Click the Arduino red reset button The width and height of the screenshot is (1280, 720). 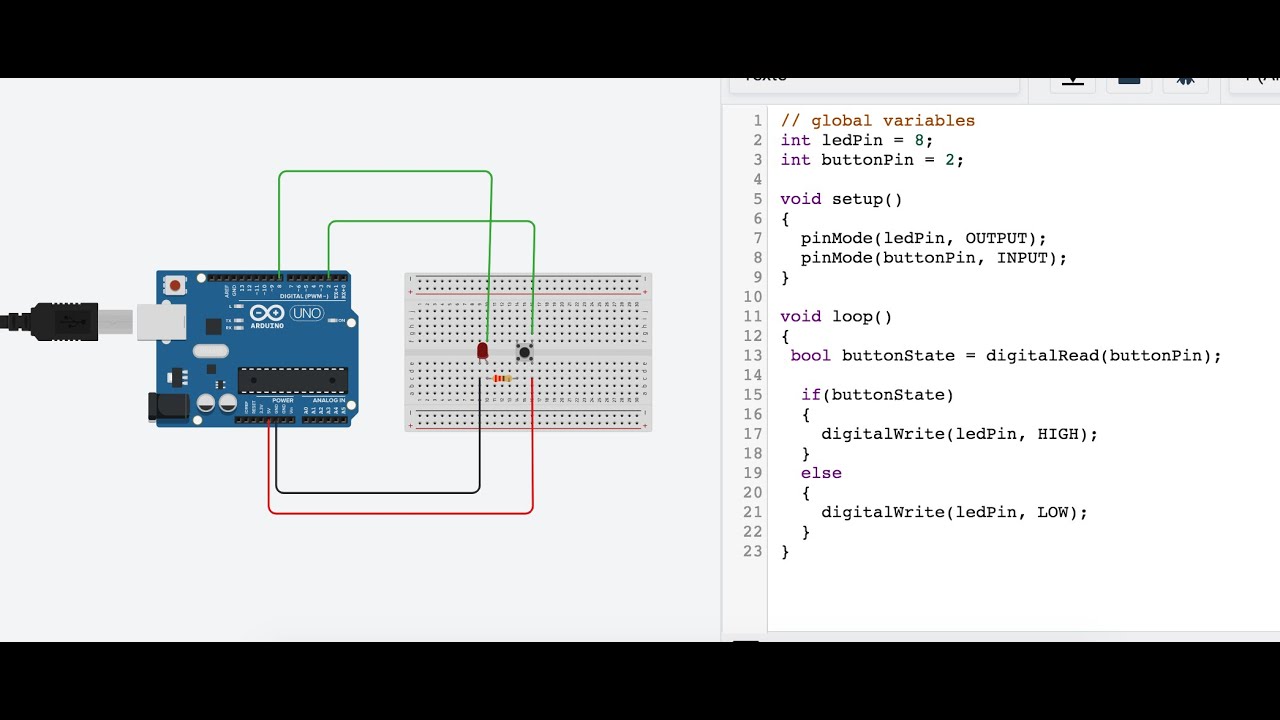176,285
